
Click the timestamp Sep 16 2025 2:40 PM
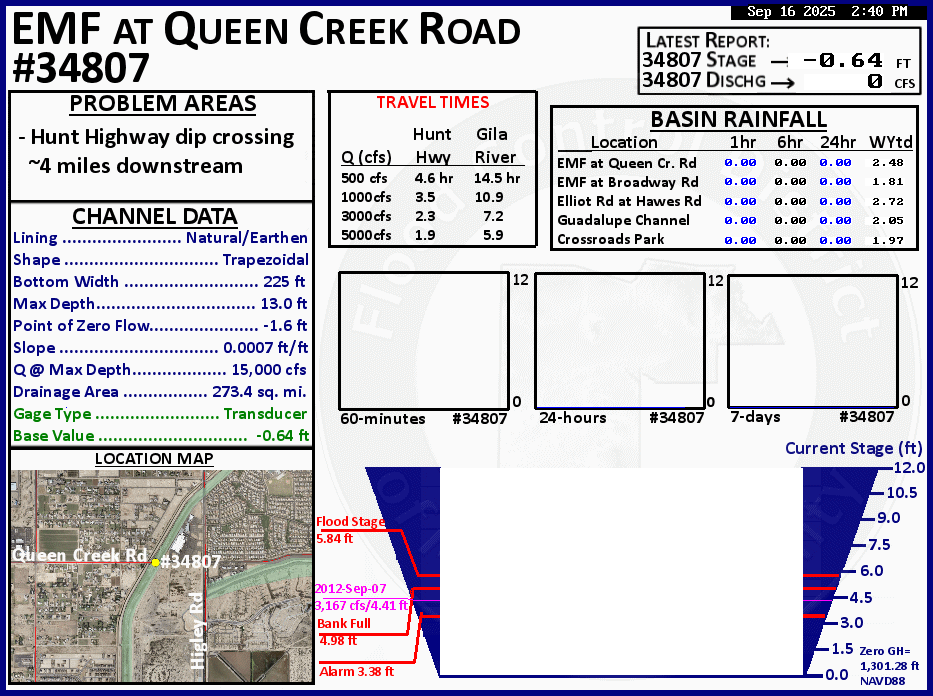827,11
